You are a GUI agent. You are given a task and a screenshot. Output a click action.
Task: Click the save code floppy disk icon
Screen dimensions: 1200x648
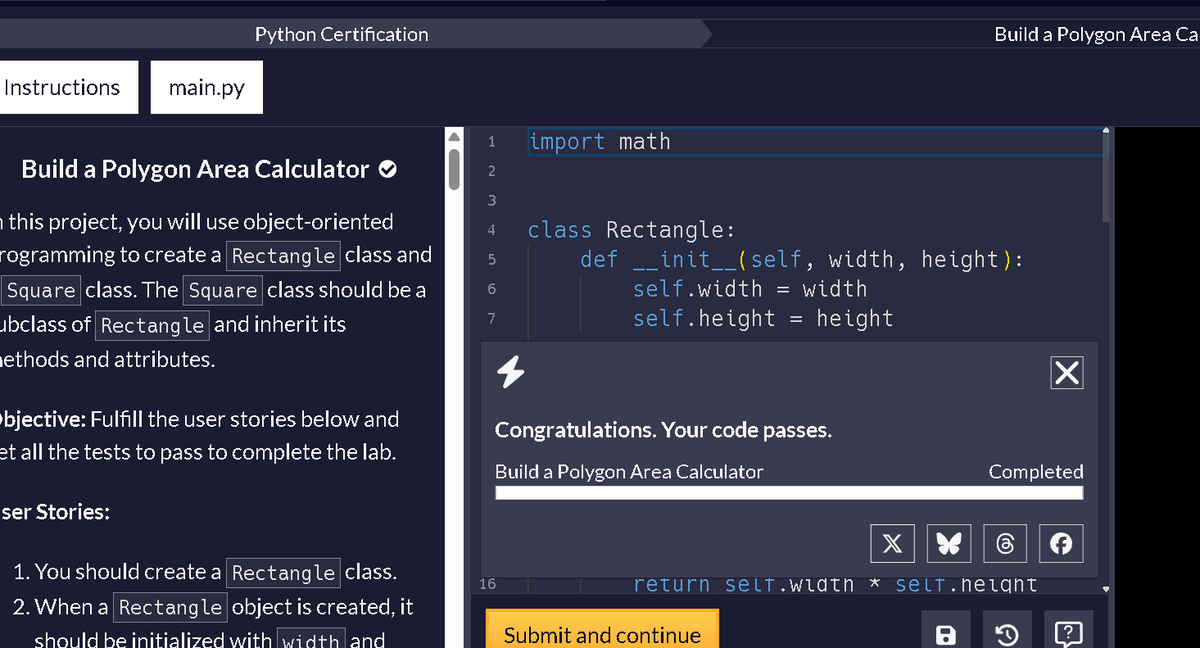(x=945, y=634)
